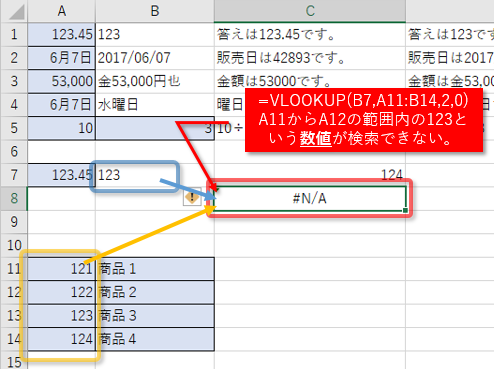Image resolution: width=494 pixels, height=369 pixels.
Task: Select row 9 header
Action: (x=14, y=222)
